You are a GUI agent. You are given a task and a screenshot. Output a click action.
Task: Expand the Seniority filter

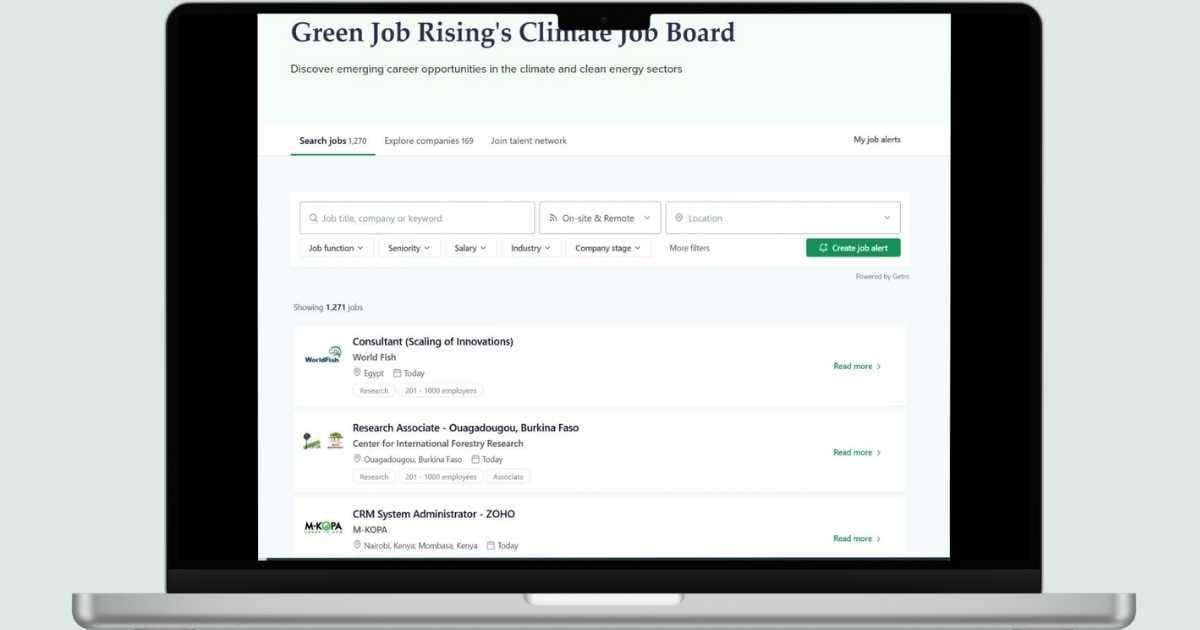409,248
